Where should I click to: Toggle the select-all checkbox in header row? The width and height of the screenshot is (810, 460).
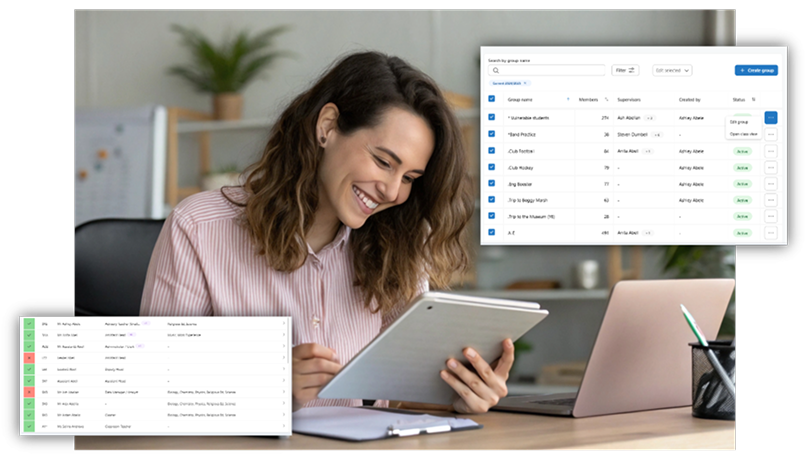pos(491,100)
